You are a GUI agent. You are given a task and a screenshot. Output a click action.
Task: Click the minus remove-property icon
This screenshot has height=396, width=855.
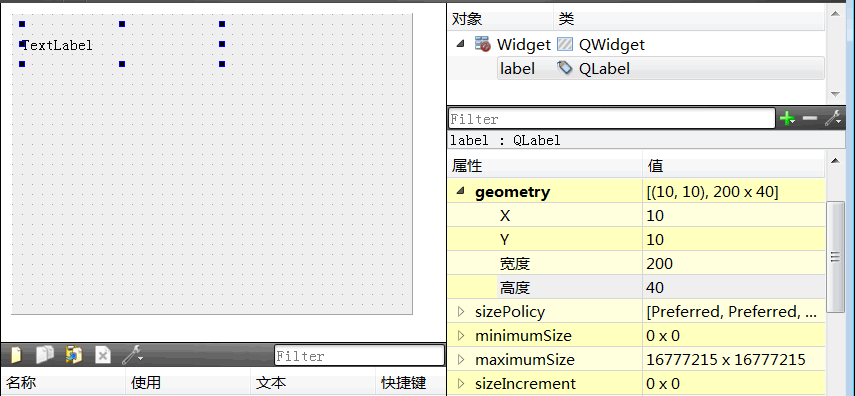click(x=810, y=118)
